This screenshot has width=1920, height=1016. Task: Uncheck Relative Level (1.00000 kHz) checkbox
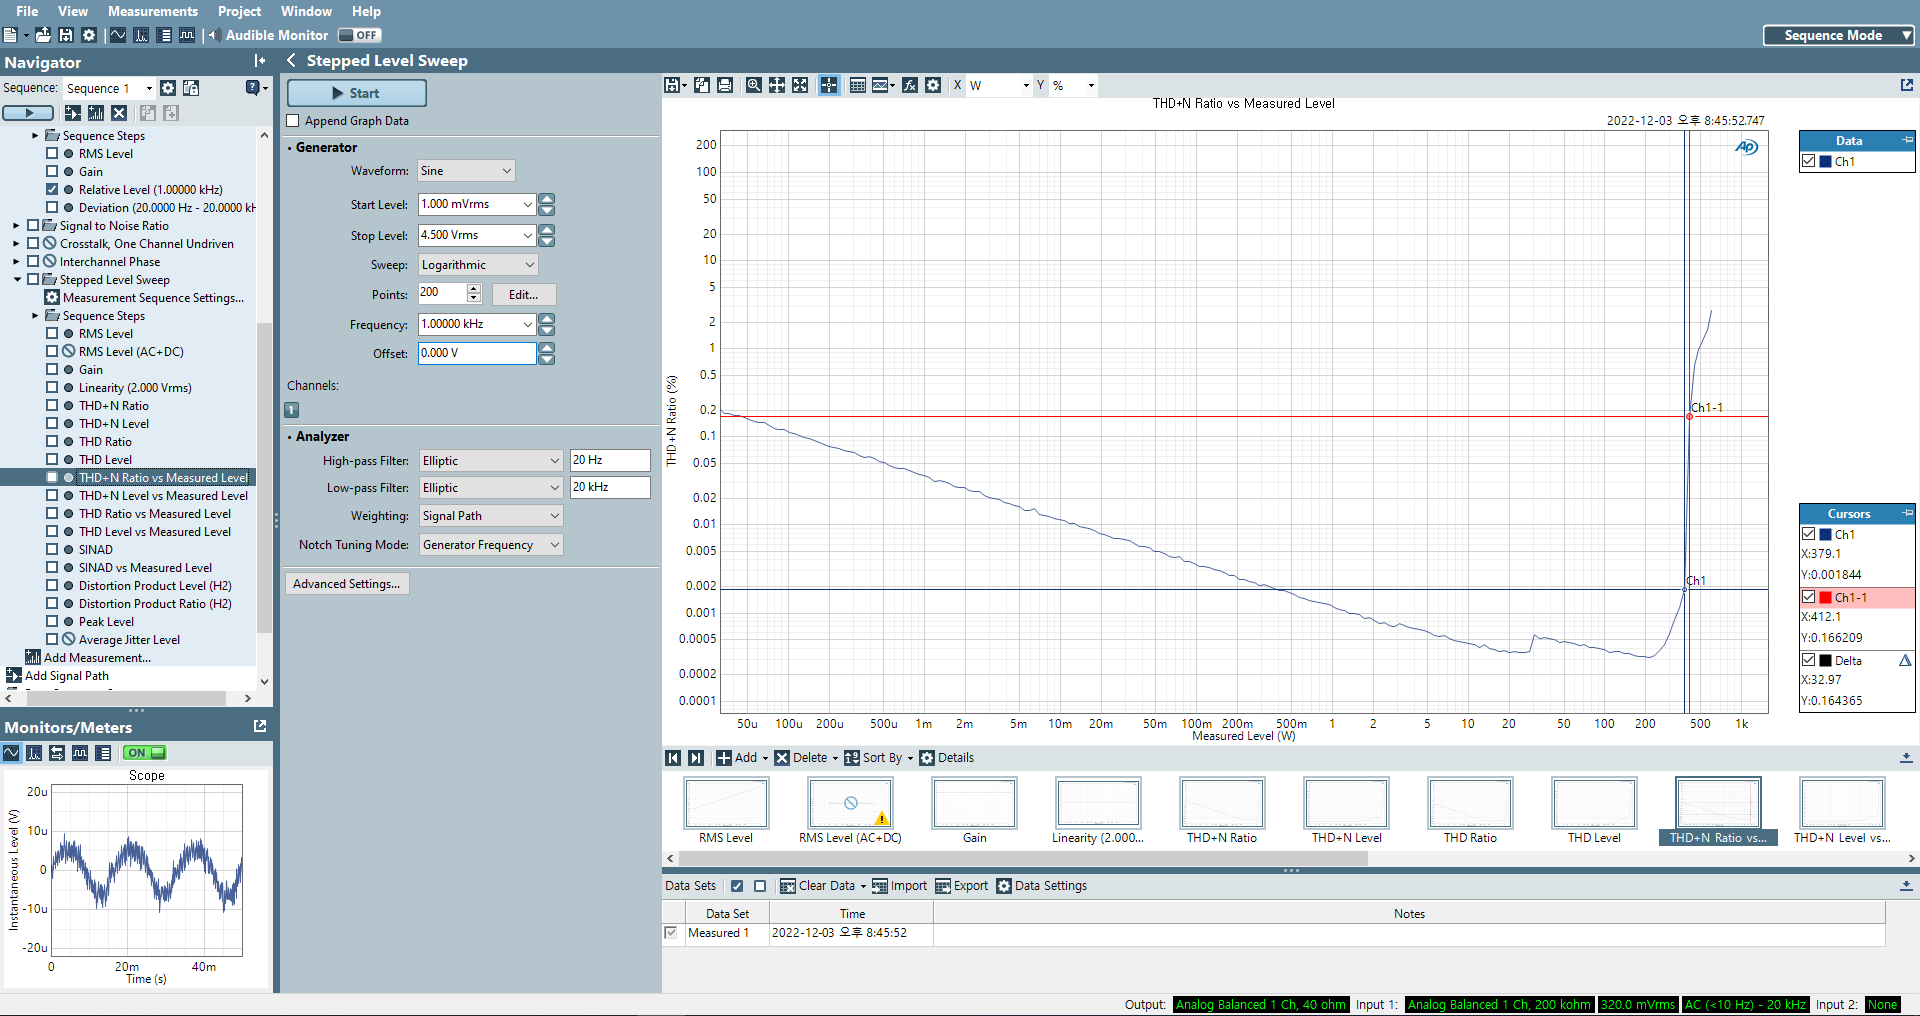tap(52, 189)
